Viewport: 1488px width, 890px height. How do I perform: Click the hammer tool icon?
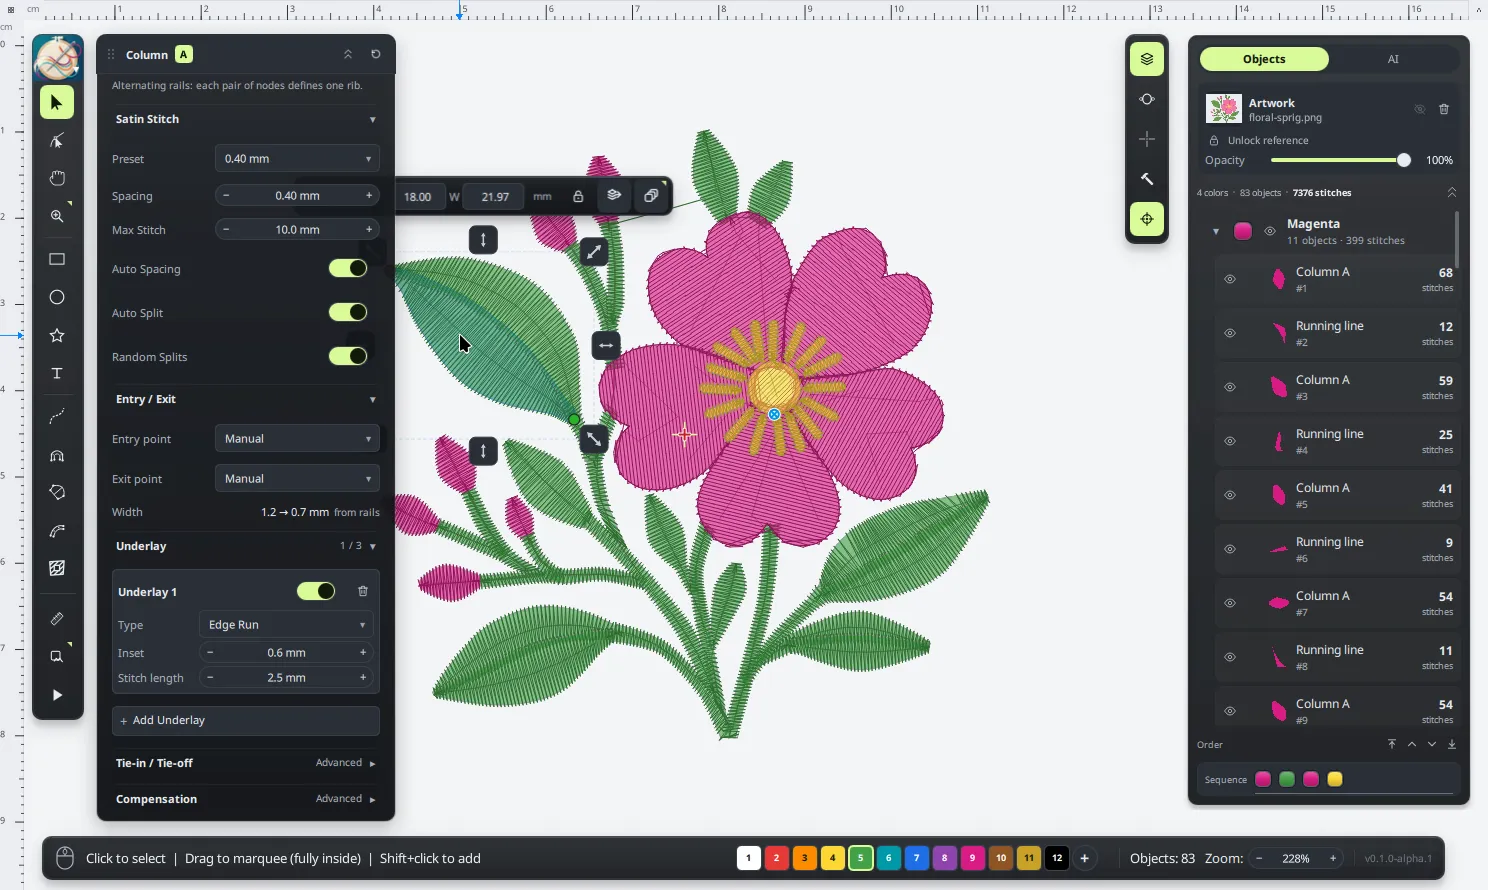[1147, 179]
